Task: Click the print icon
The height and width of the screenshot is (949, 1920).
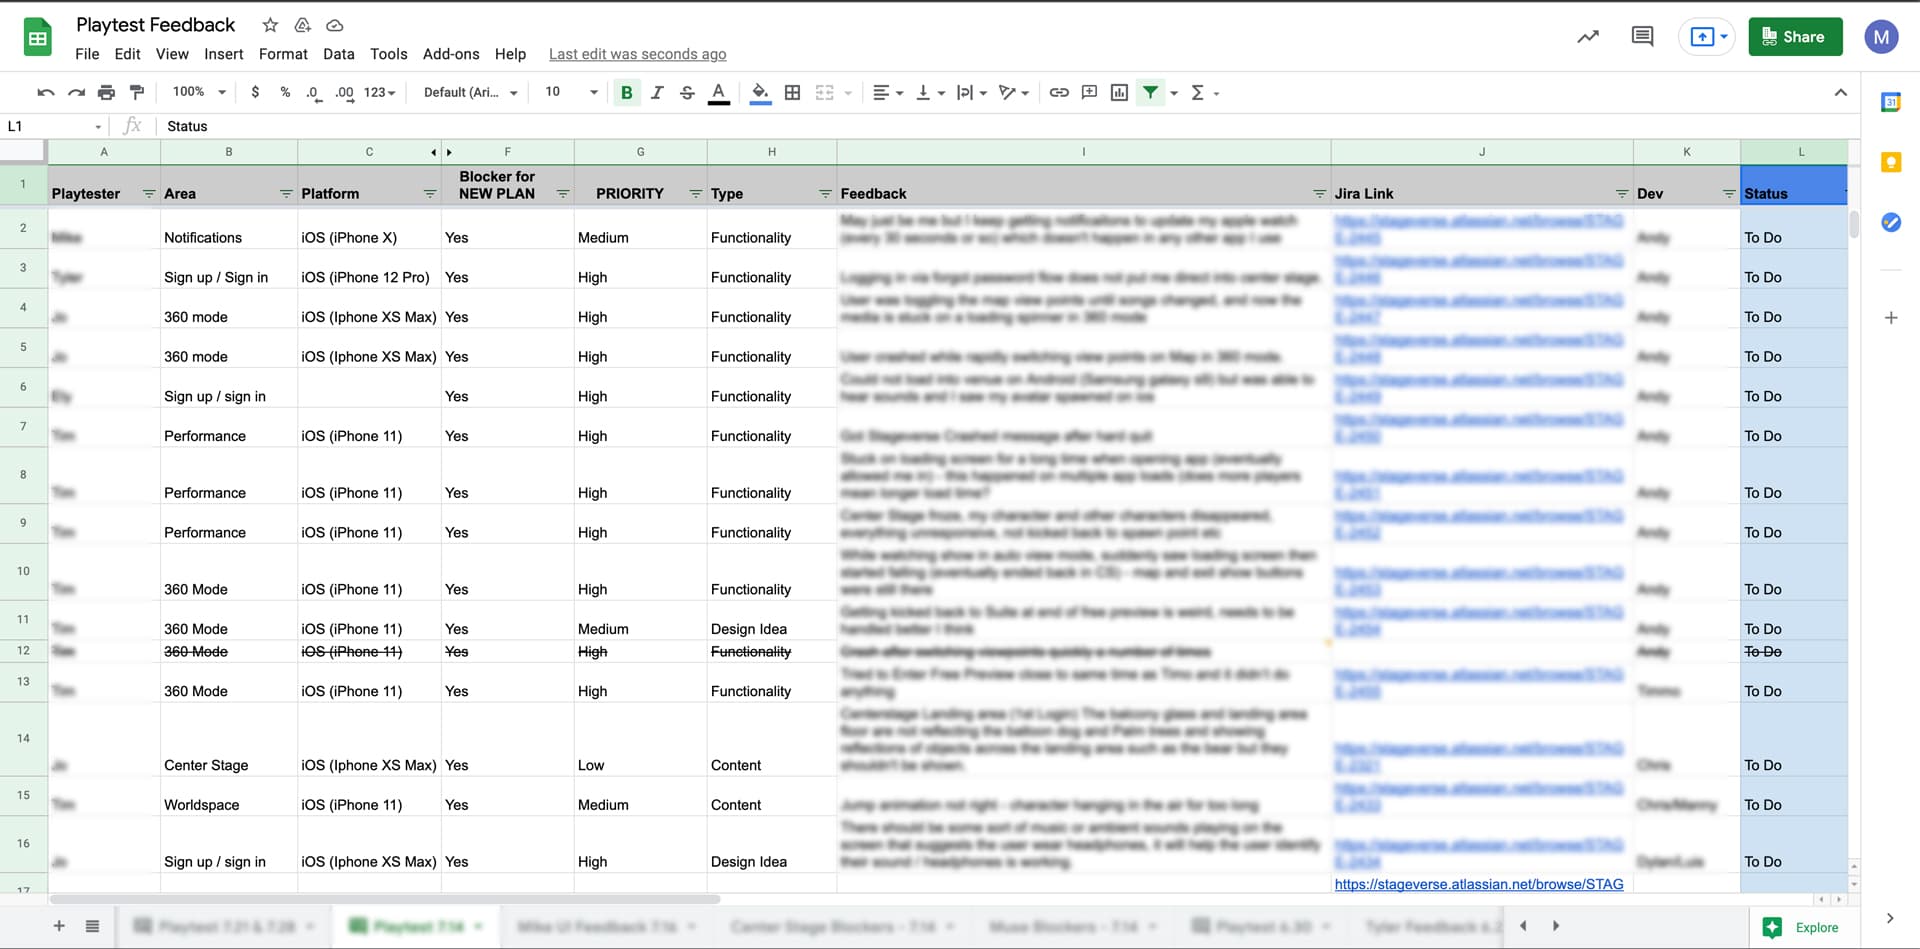Action: 106,93
